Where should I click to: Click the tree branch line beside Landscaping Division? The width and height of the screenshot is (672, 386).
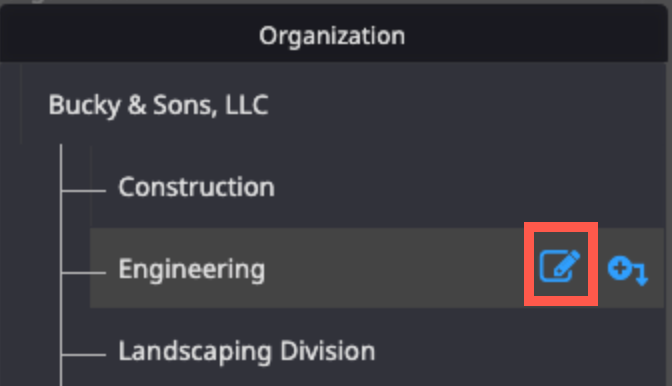pyautogui.click(x=84, y=355)
